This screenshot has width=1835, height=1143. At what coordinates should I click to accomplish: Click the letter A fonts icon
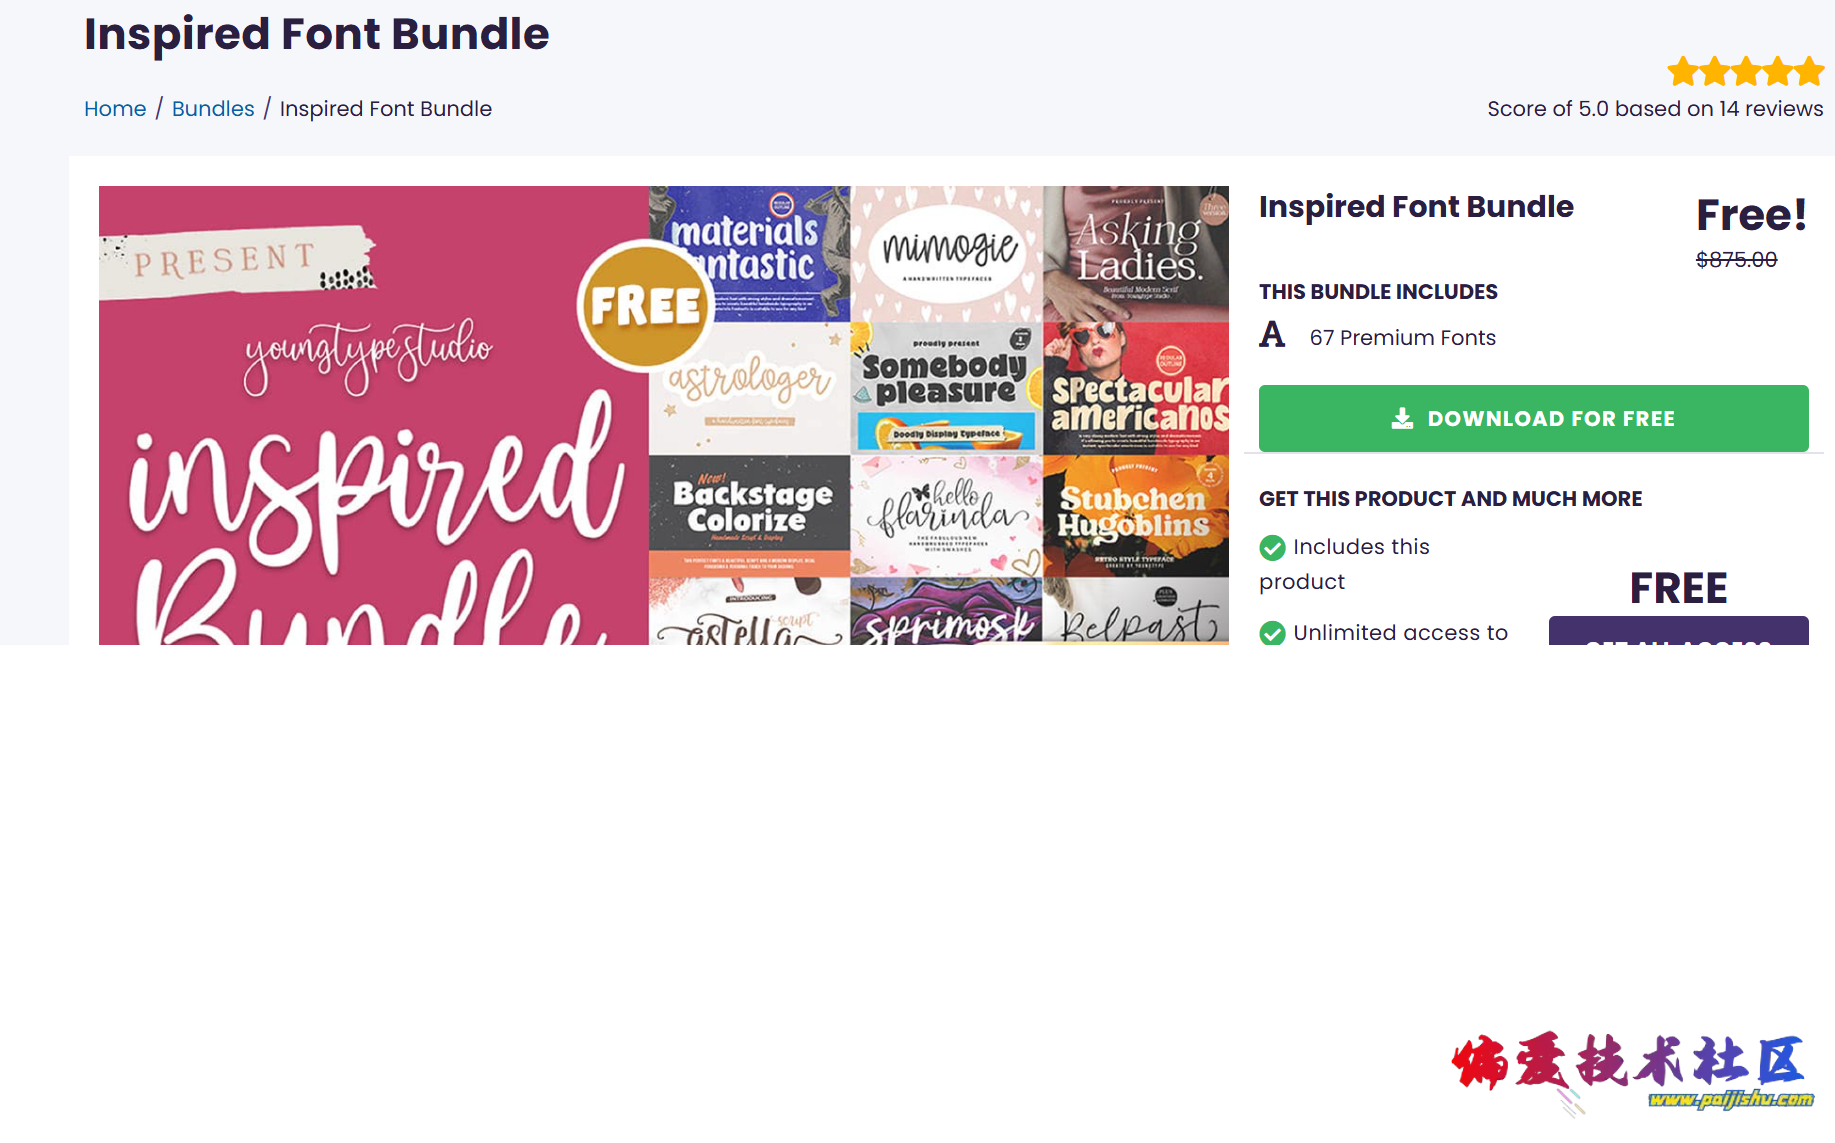tap(1272, 335)
